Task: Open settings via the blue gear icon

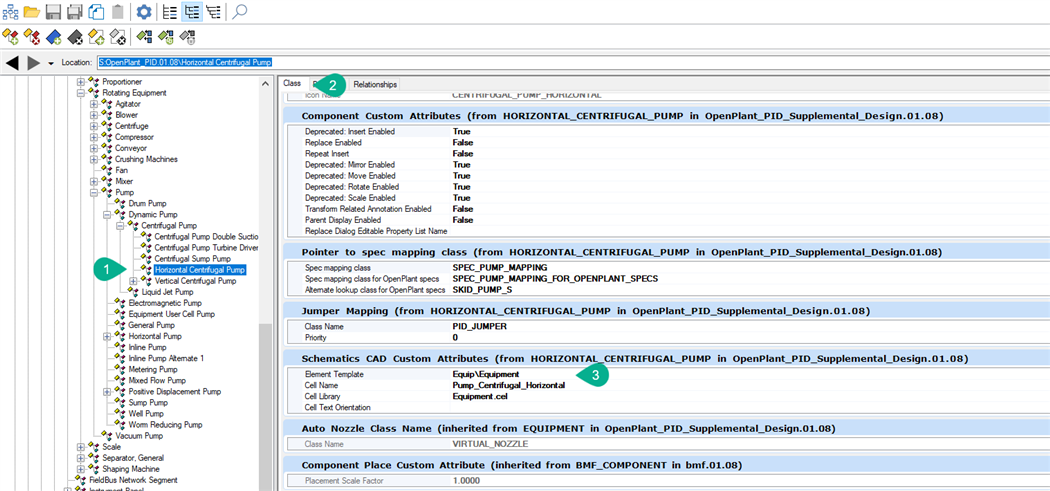Action: tap(143, 11)
